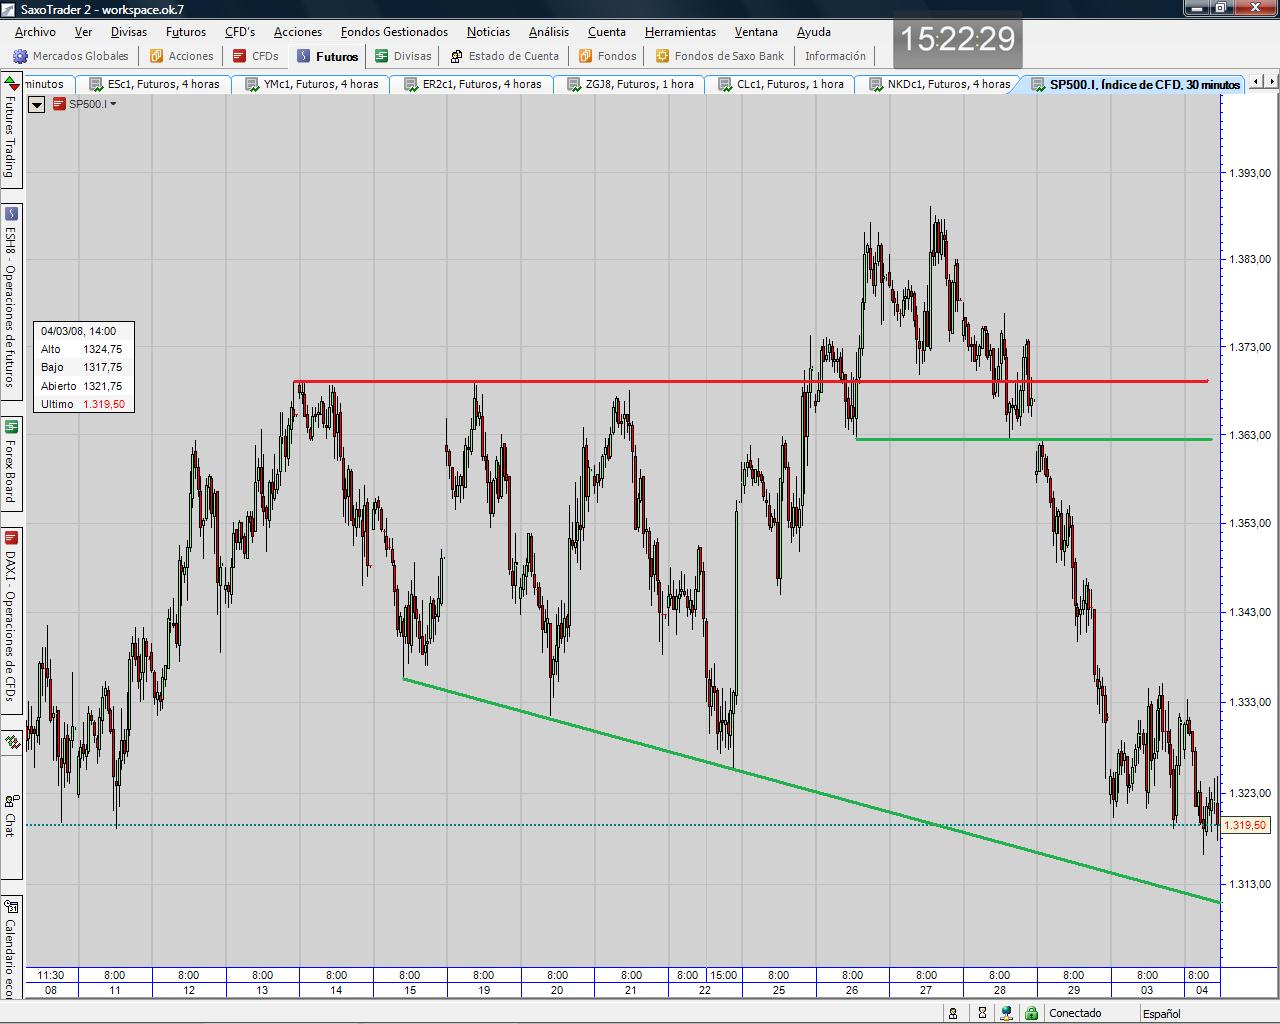Image resolution: width=1280 pixels, height=1024 pixels.
Task: Click the green hatch icon above Chat
Action: 11,742
